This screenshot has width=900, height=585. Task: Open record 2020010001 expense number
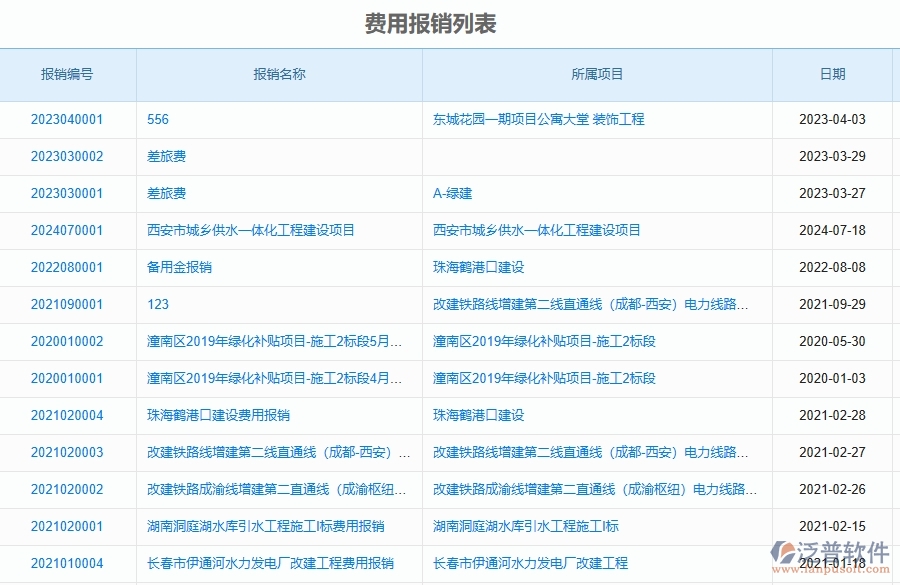67,378
